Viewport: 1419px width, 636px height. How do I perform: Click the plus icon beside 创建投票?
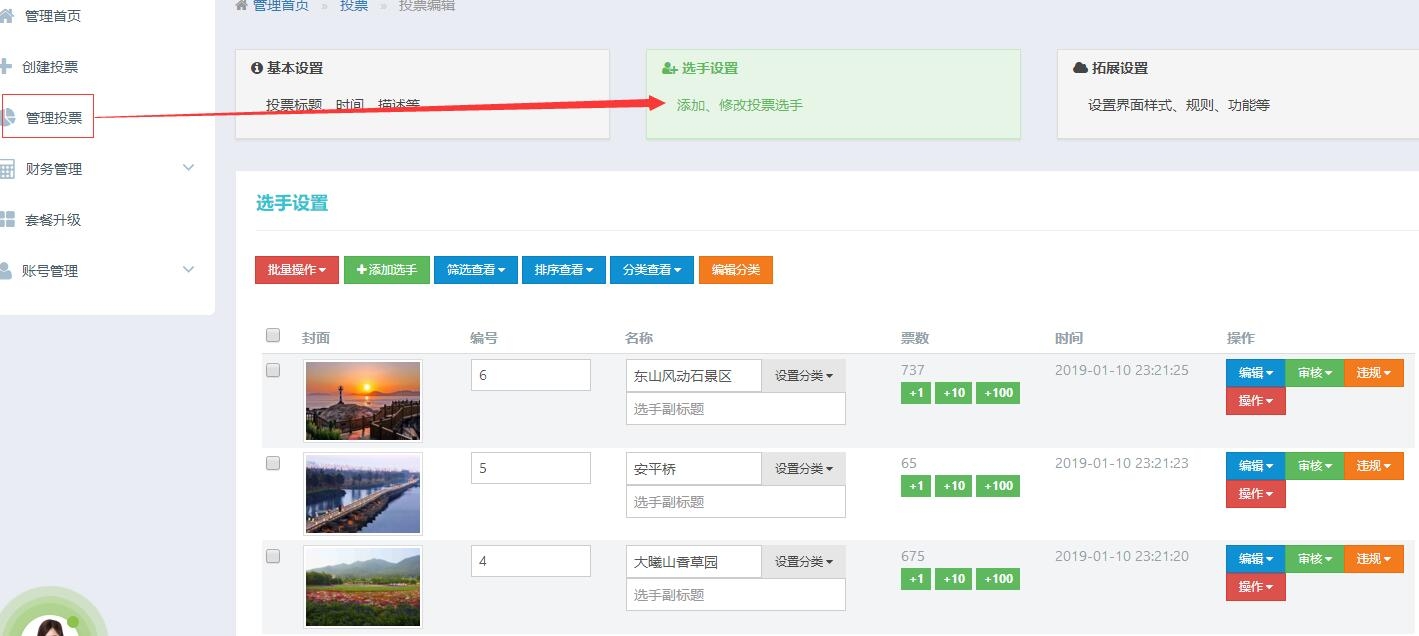(5, 67)
